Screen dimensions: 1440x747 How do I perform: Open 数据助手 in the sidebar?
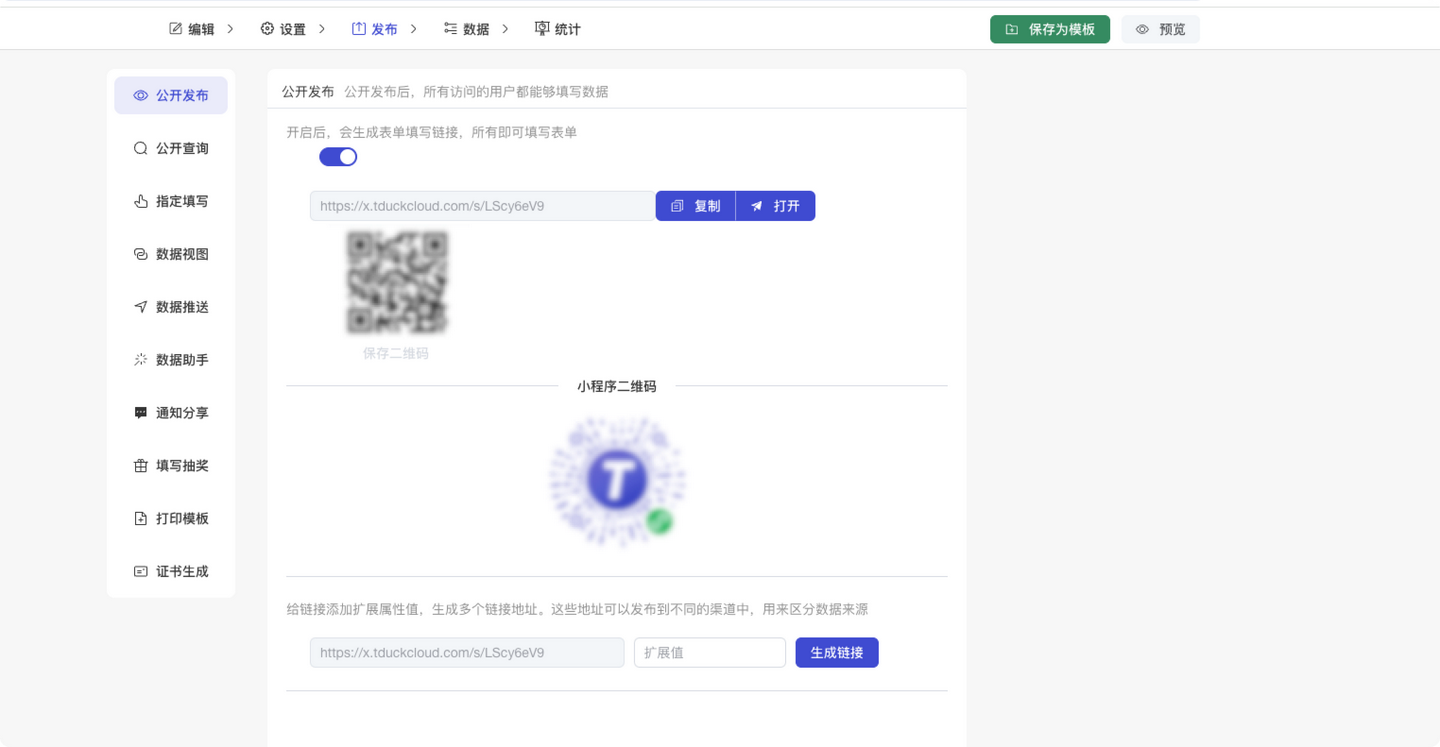[x=171, y=360]
